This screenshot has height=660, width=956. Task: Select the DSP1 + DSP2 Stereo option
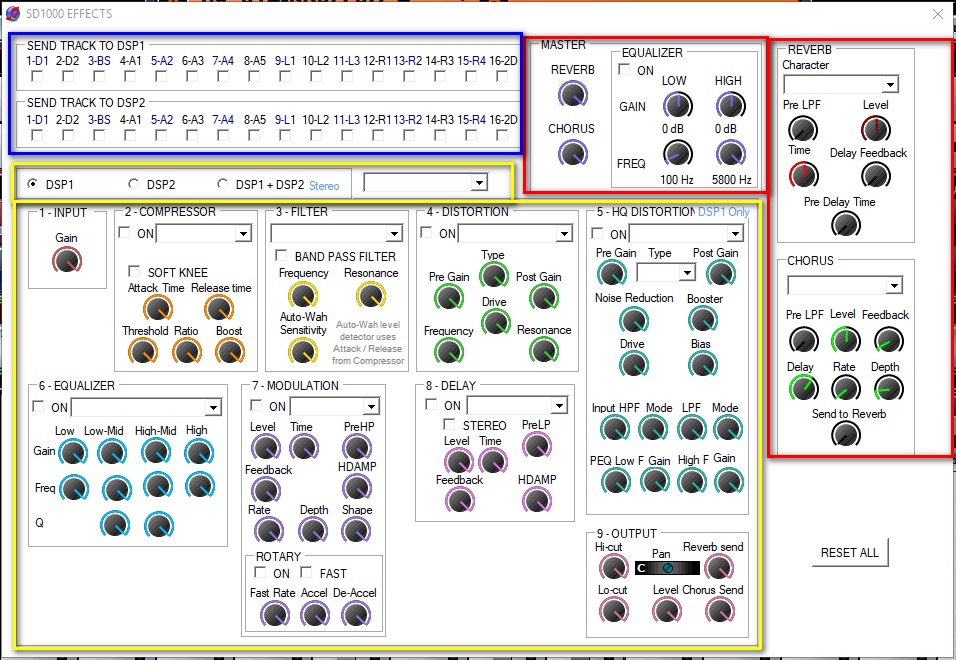point(222,183)
